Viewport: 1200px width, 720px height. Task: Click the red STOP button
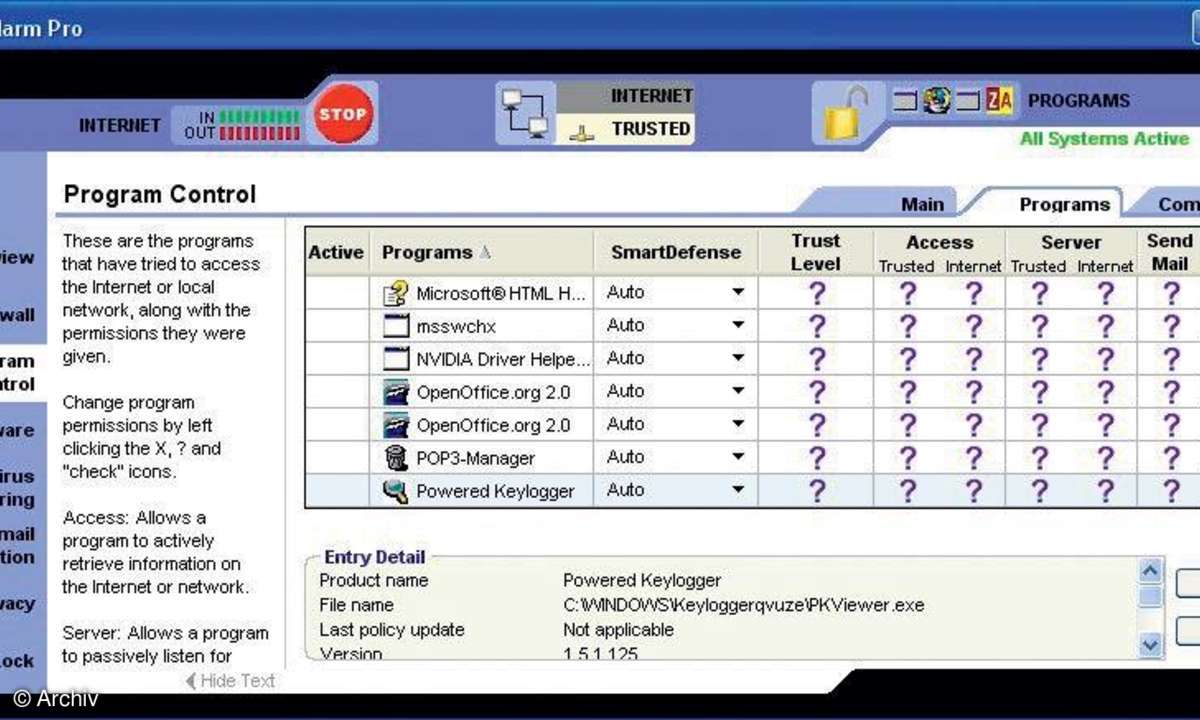coord(343,115)
